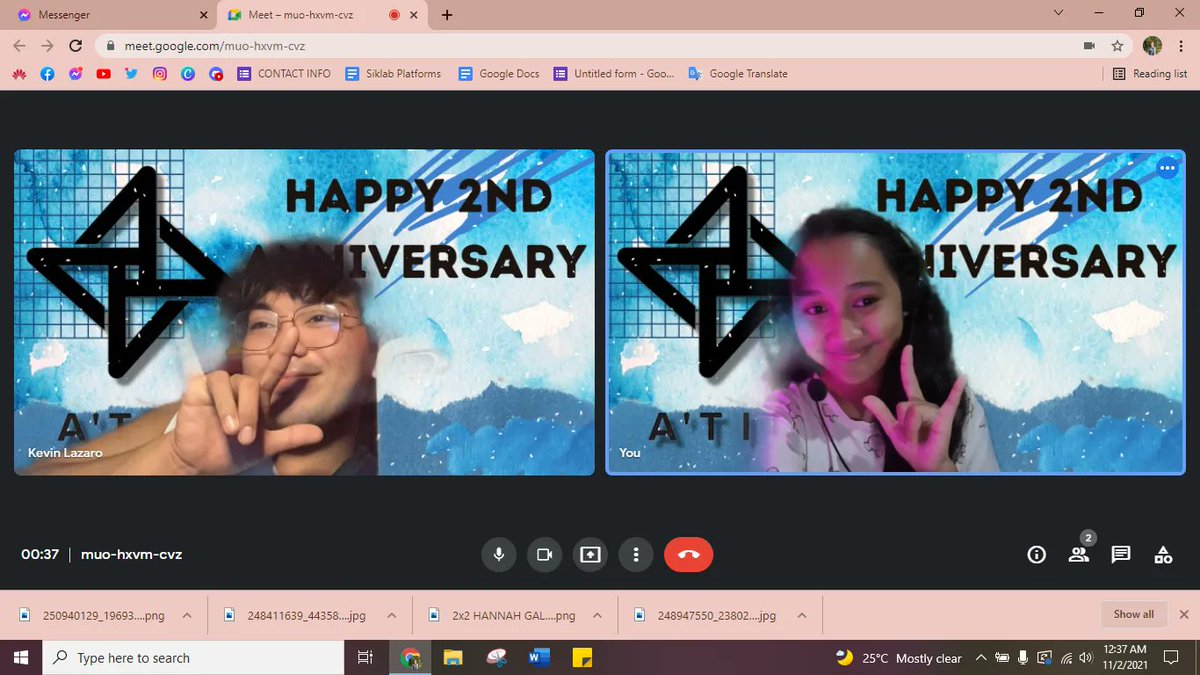1200x675 pixels.
Task: Close the Messenger tab
Action: (x=204, y=15)
